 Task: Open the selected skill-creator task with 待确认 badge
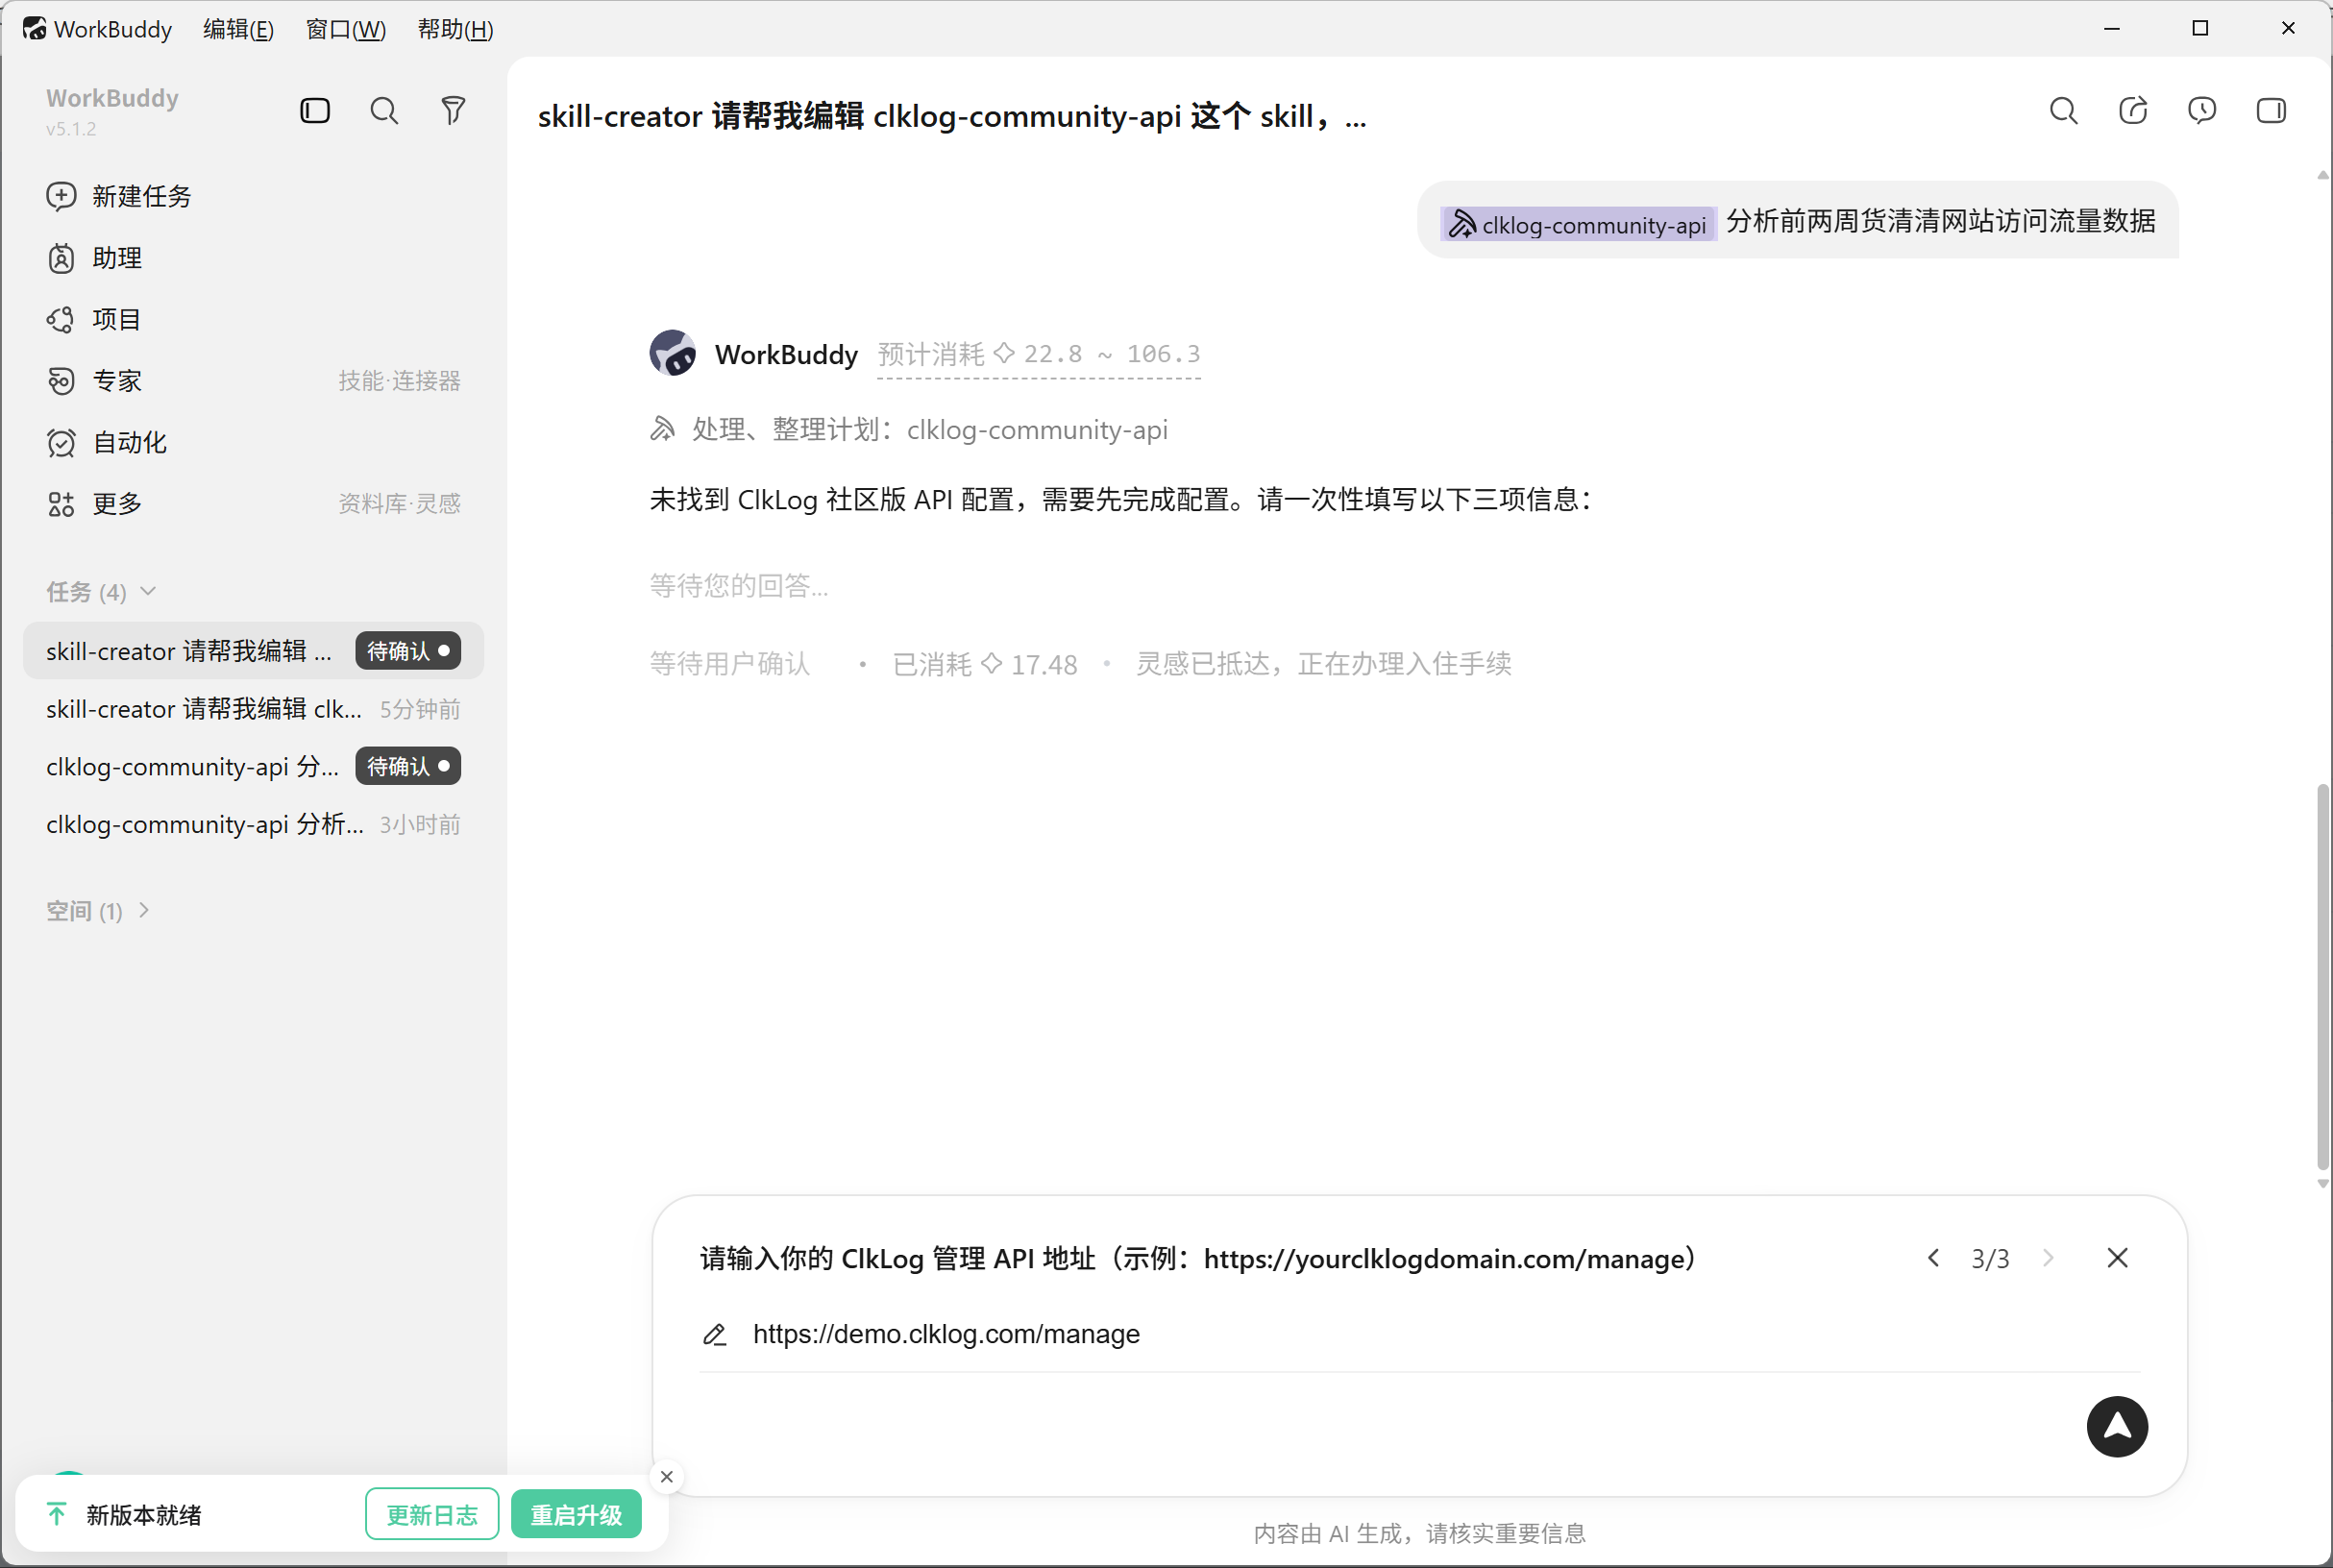[x=253, y=651]
